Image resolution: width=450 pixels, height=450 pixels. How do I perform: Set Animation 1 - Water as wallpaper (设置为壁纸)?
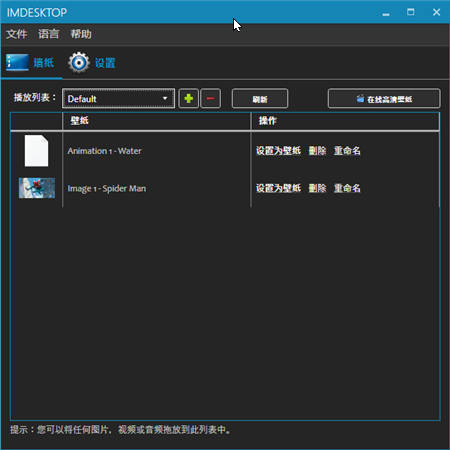tap(278, 151)
